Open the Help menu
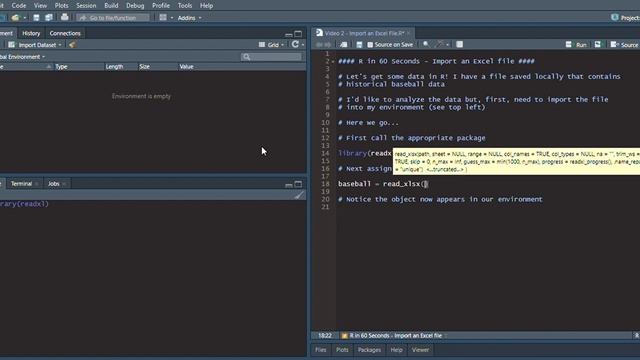640x360 pixels. pyautogui.click(x=207, y=6)
